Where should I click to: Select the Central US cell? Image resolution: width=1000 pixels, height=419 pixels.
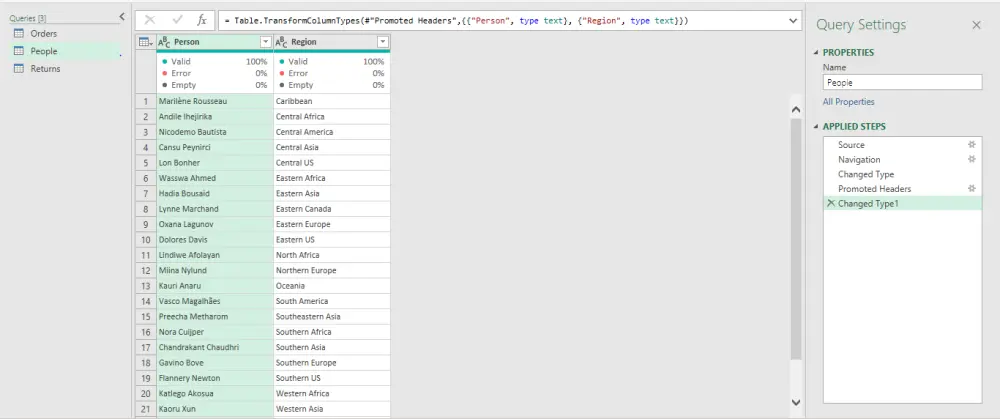[332, 163]
